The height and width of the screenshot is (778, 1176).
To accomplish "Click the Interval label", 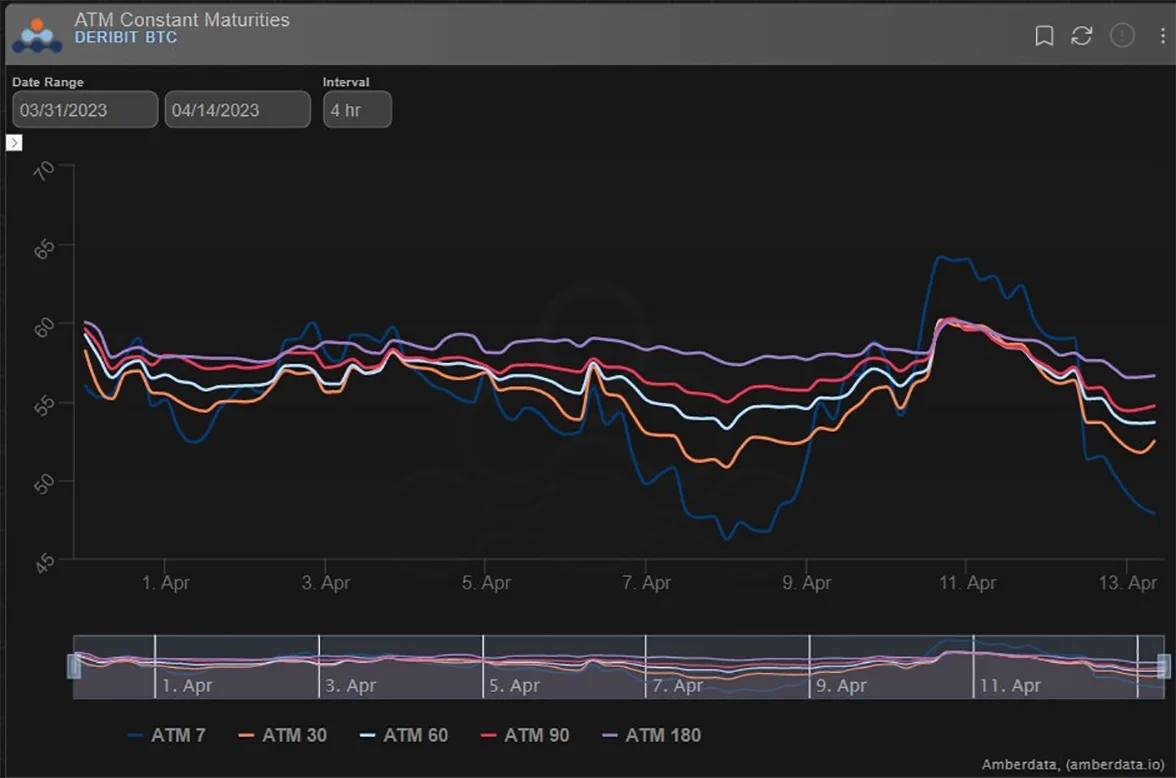I will click(346, 82).
